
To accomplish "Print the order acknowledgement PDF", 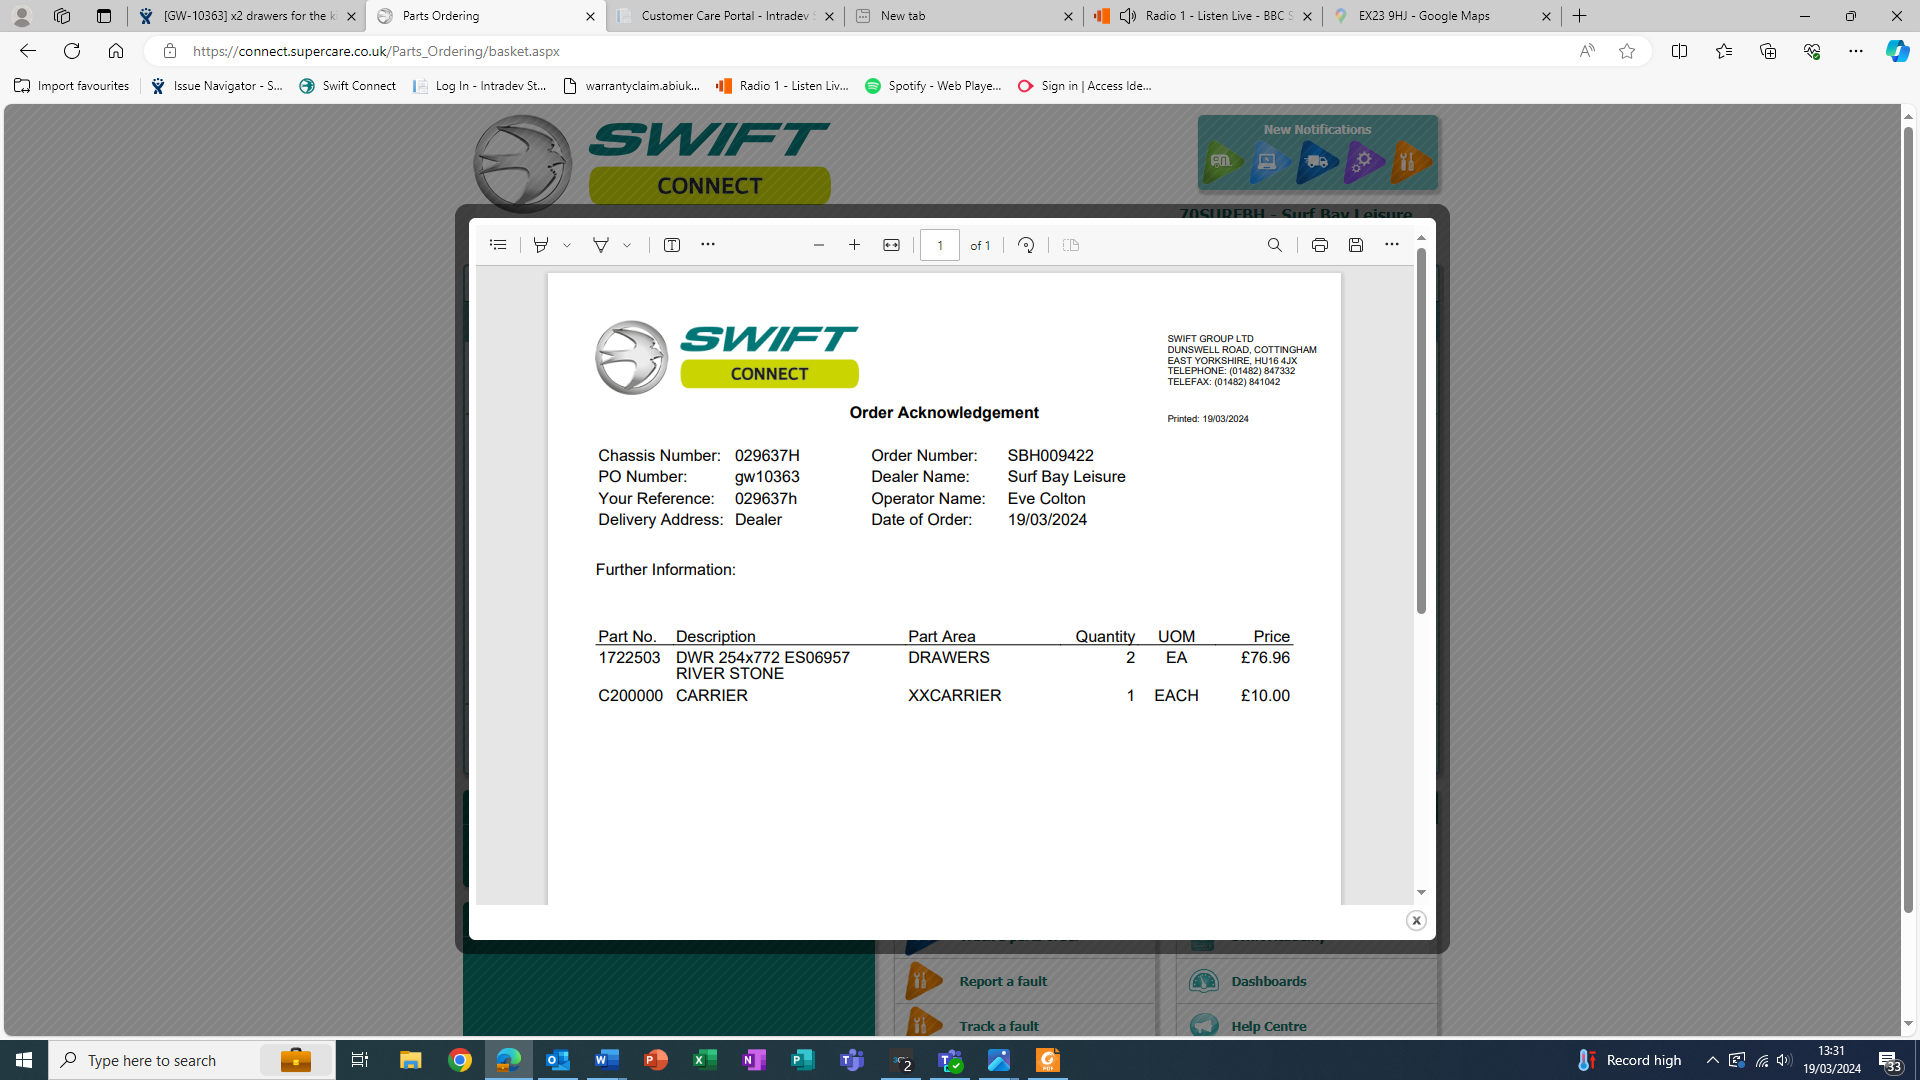I will 1319,245.
